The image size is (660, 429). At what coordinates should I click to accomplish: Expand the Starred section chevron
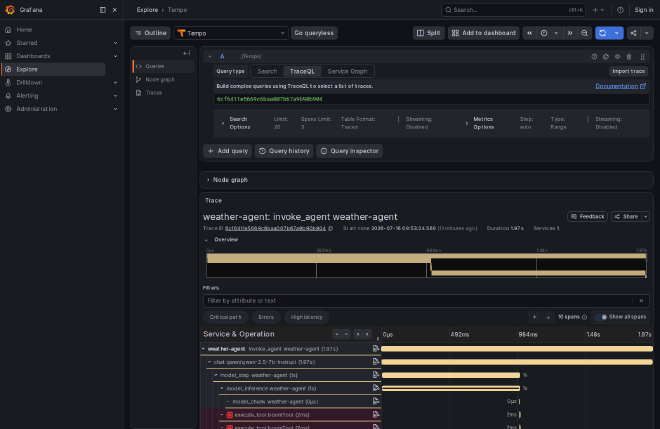point(115,43)
